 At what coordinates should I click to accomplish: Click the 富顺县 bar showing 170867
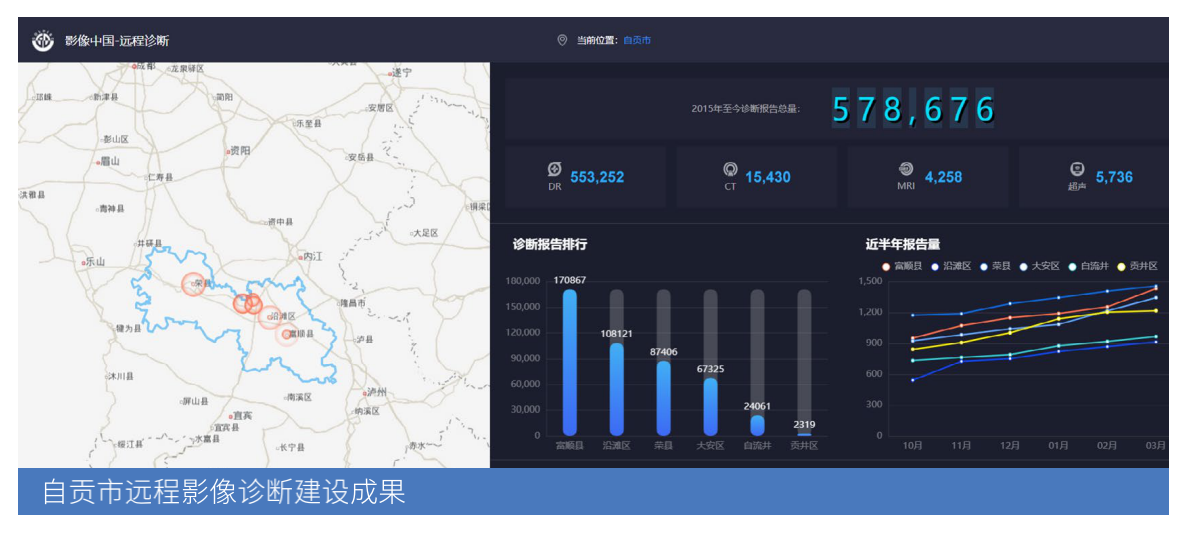(x=569, y=362)
